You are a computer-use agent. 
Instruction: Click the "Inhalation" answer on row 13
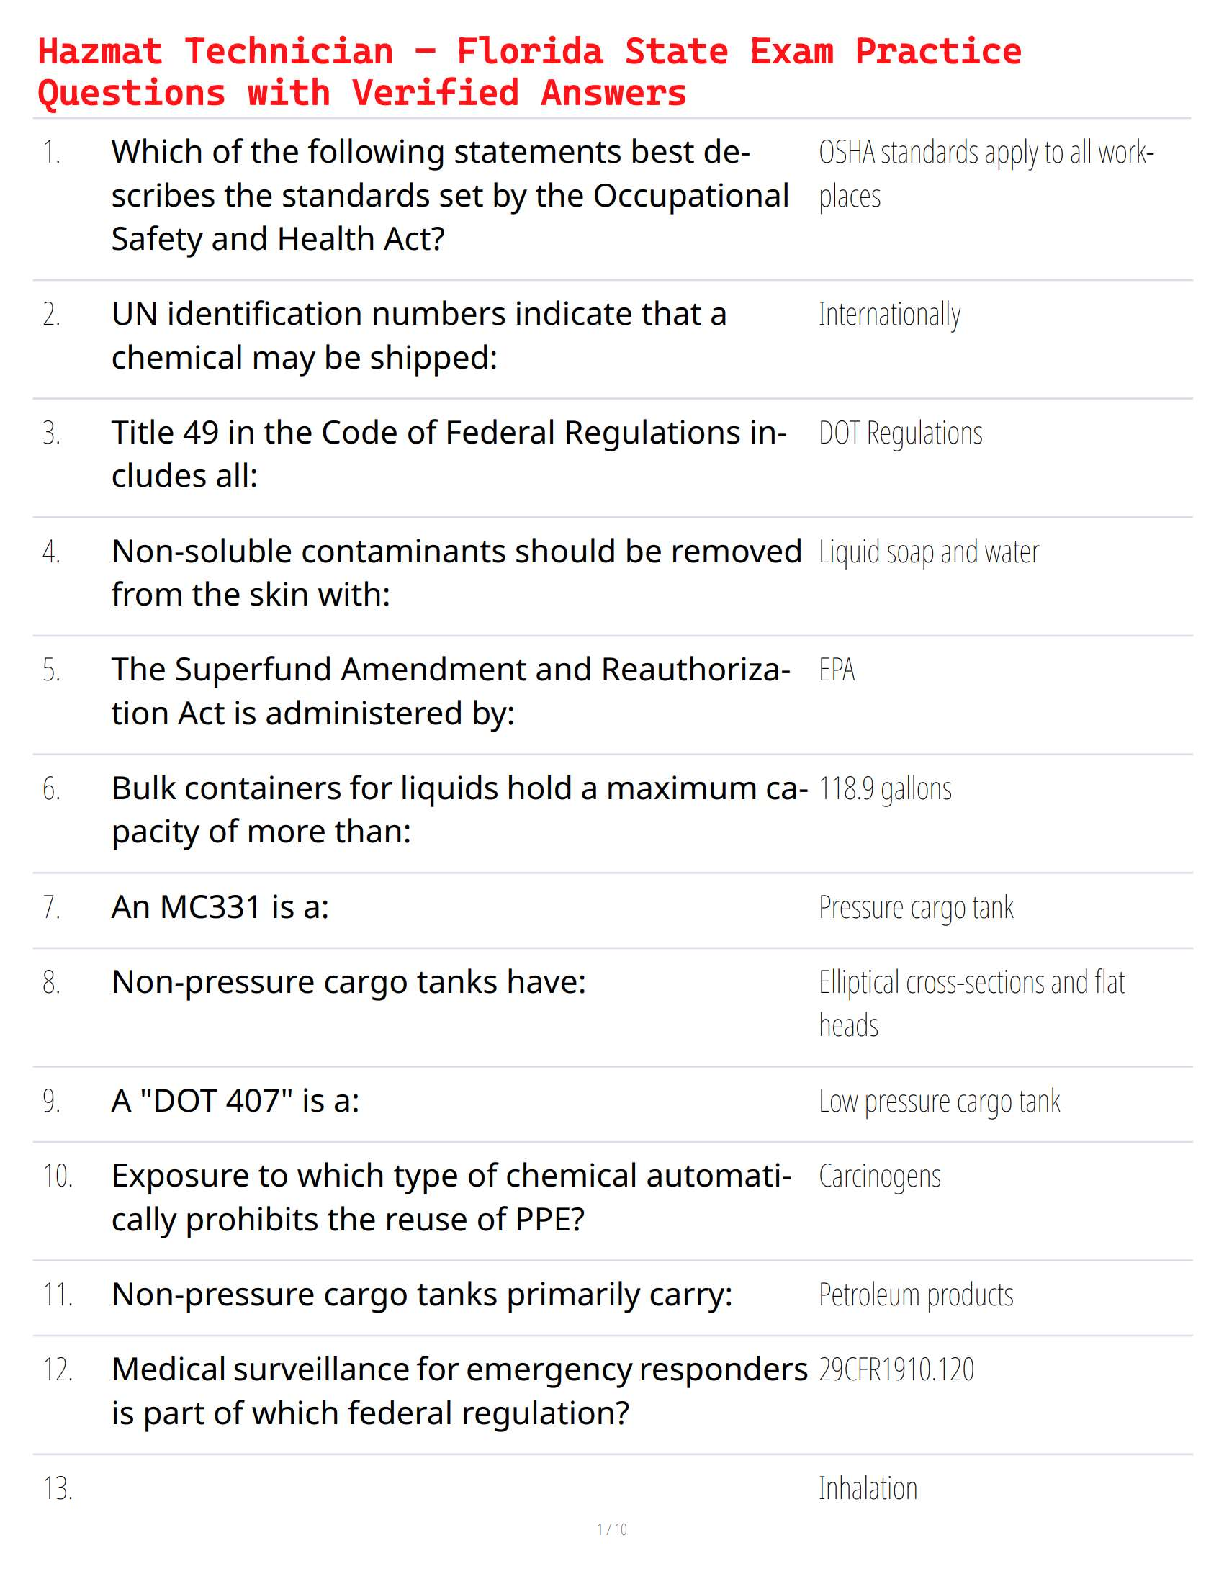868,1489
